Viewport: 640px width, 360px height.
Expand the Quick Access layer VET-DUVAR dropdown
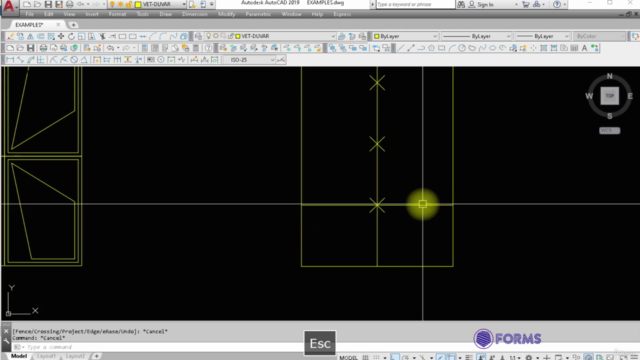click(x=184, y=4)
